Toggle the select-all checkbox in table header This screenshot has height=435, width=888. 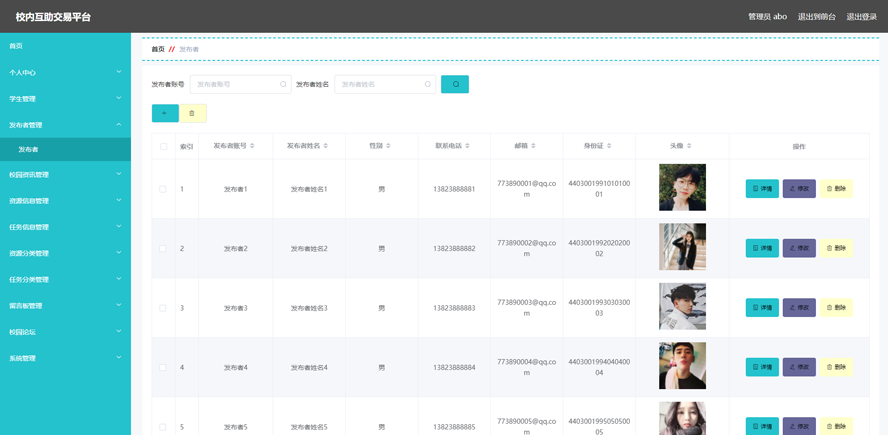[x=163, y=147]
